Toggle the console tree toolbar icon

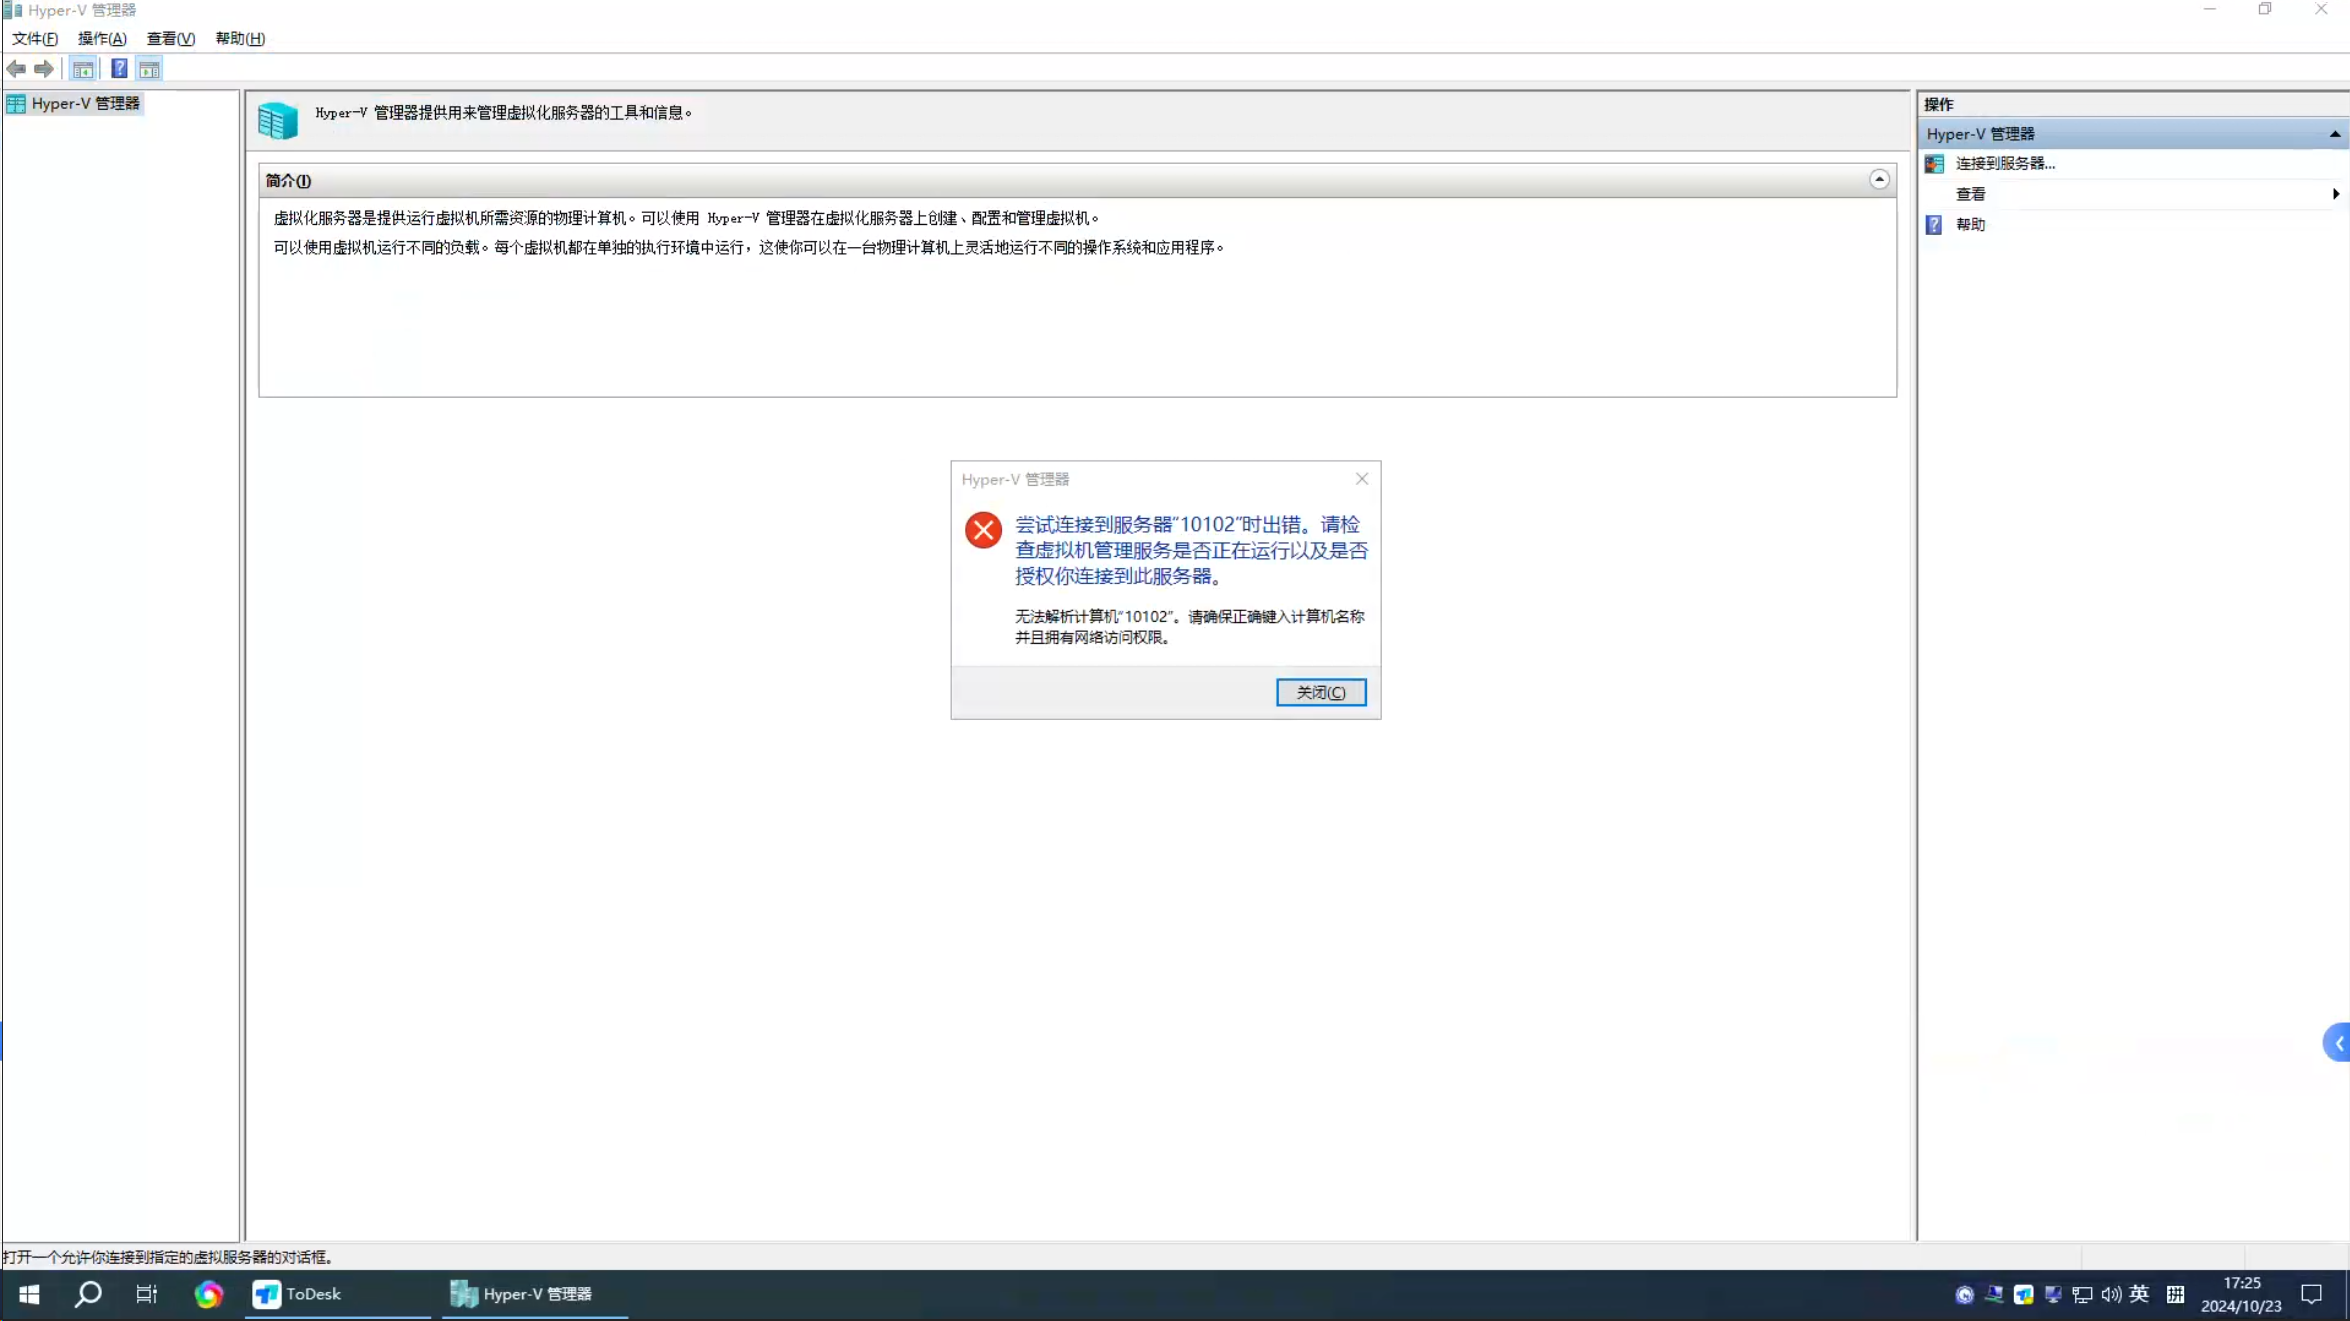click(83, 69)
